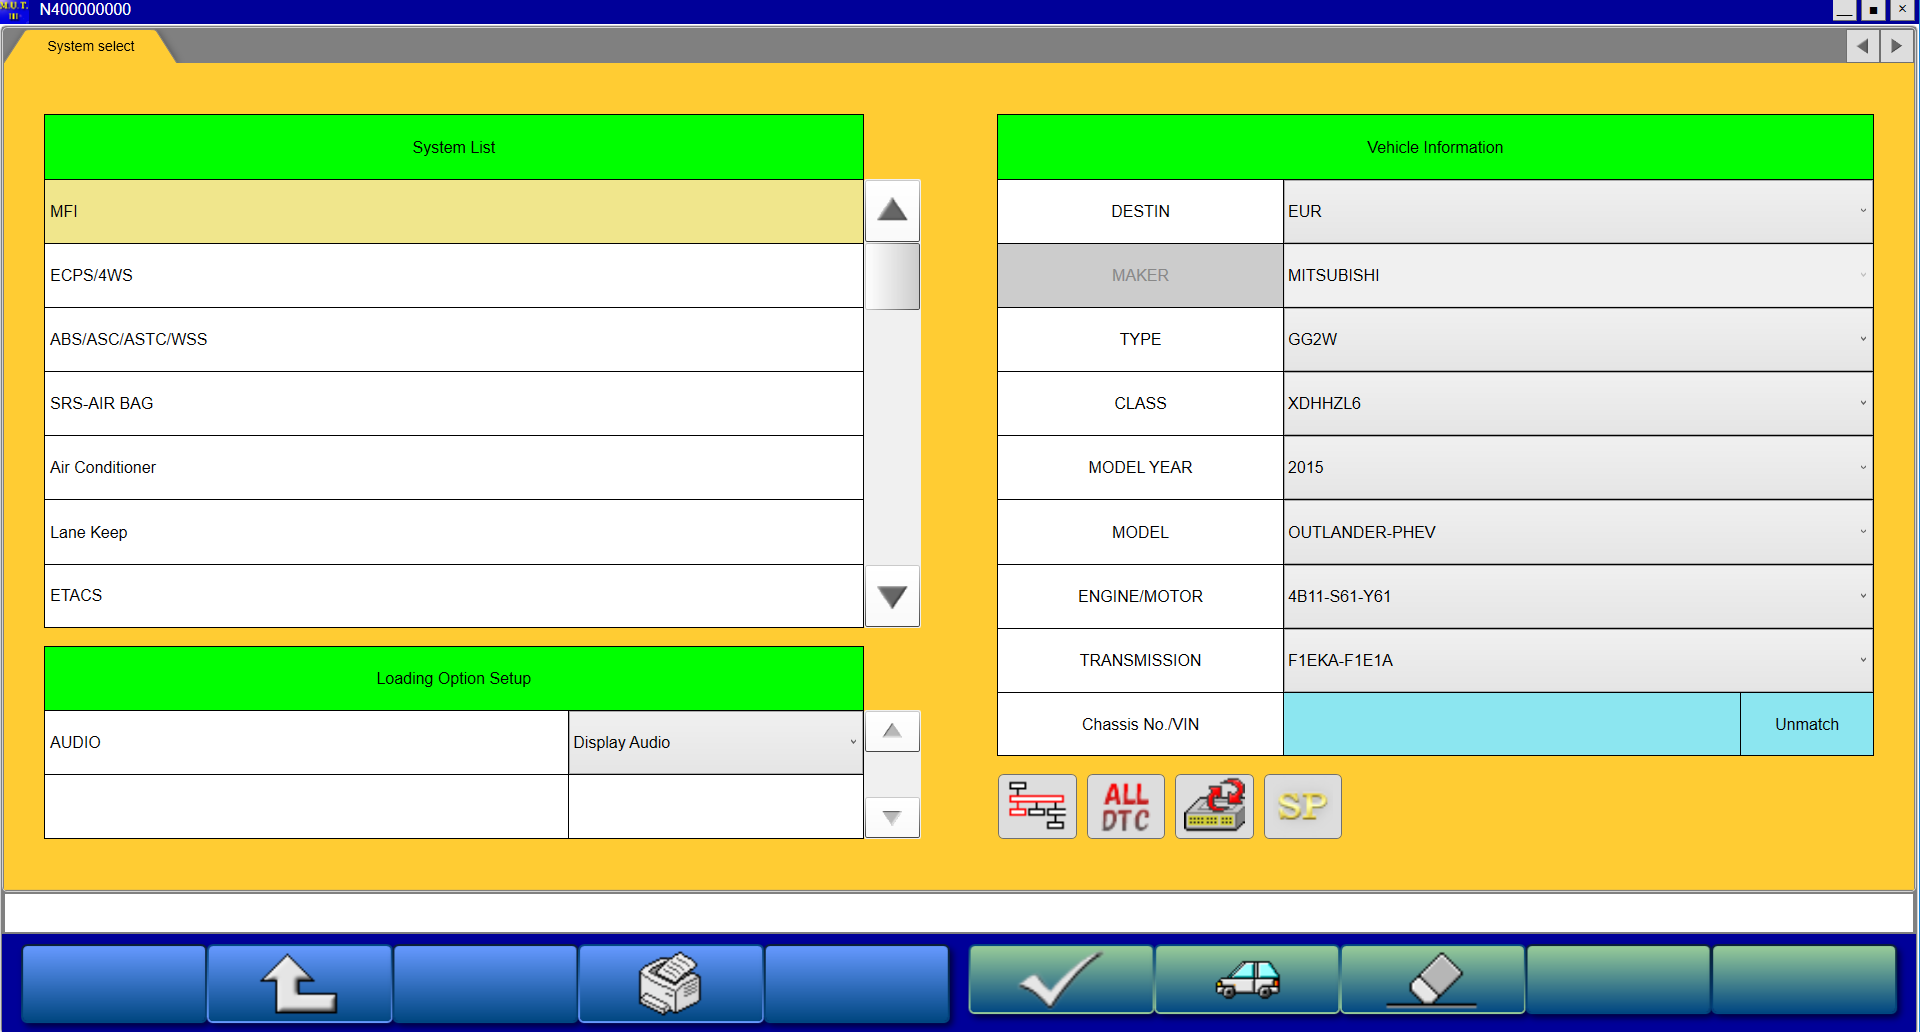Viewport: 1920px width, 1032px height.
Task: Click the eraser clear icon
Action: 1432,980
